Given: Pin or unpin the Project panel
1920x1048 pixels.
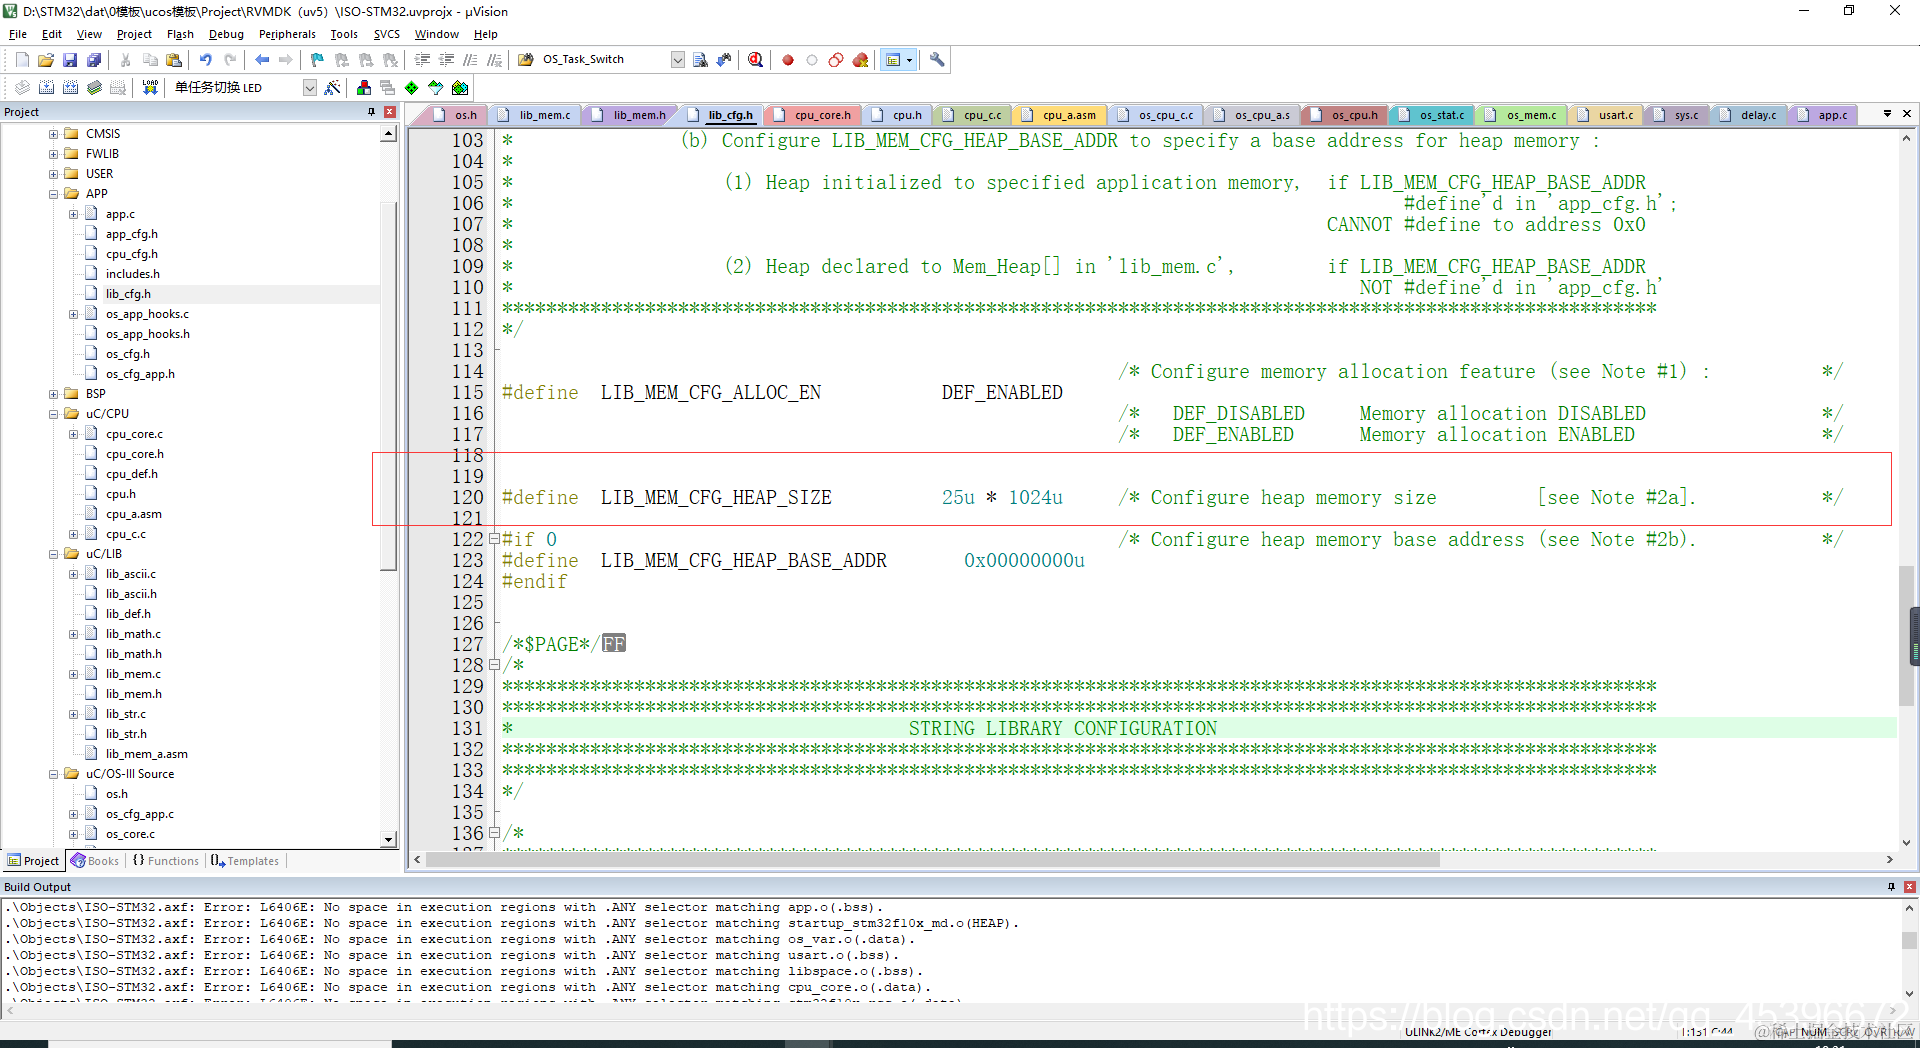Looking at the screenshot, I should [x=372, y=112].
